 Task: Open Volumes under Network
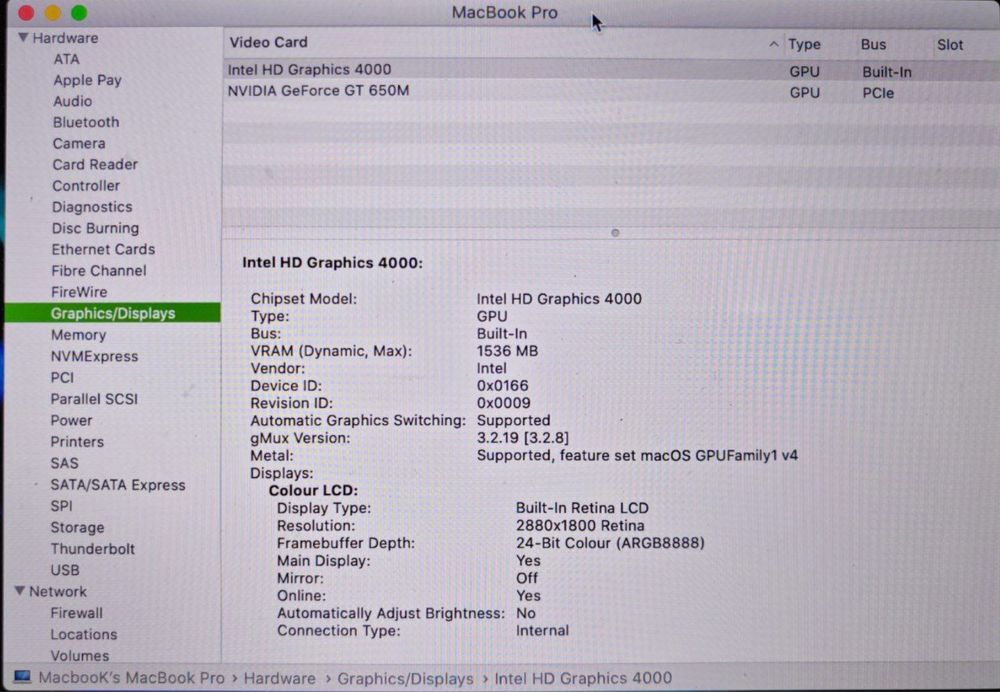click(80, 656)
